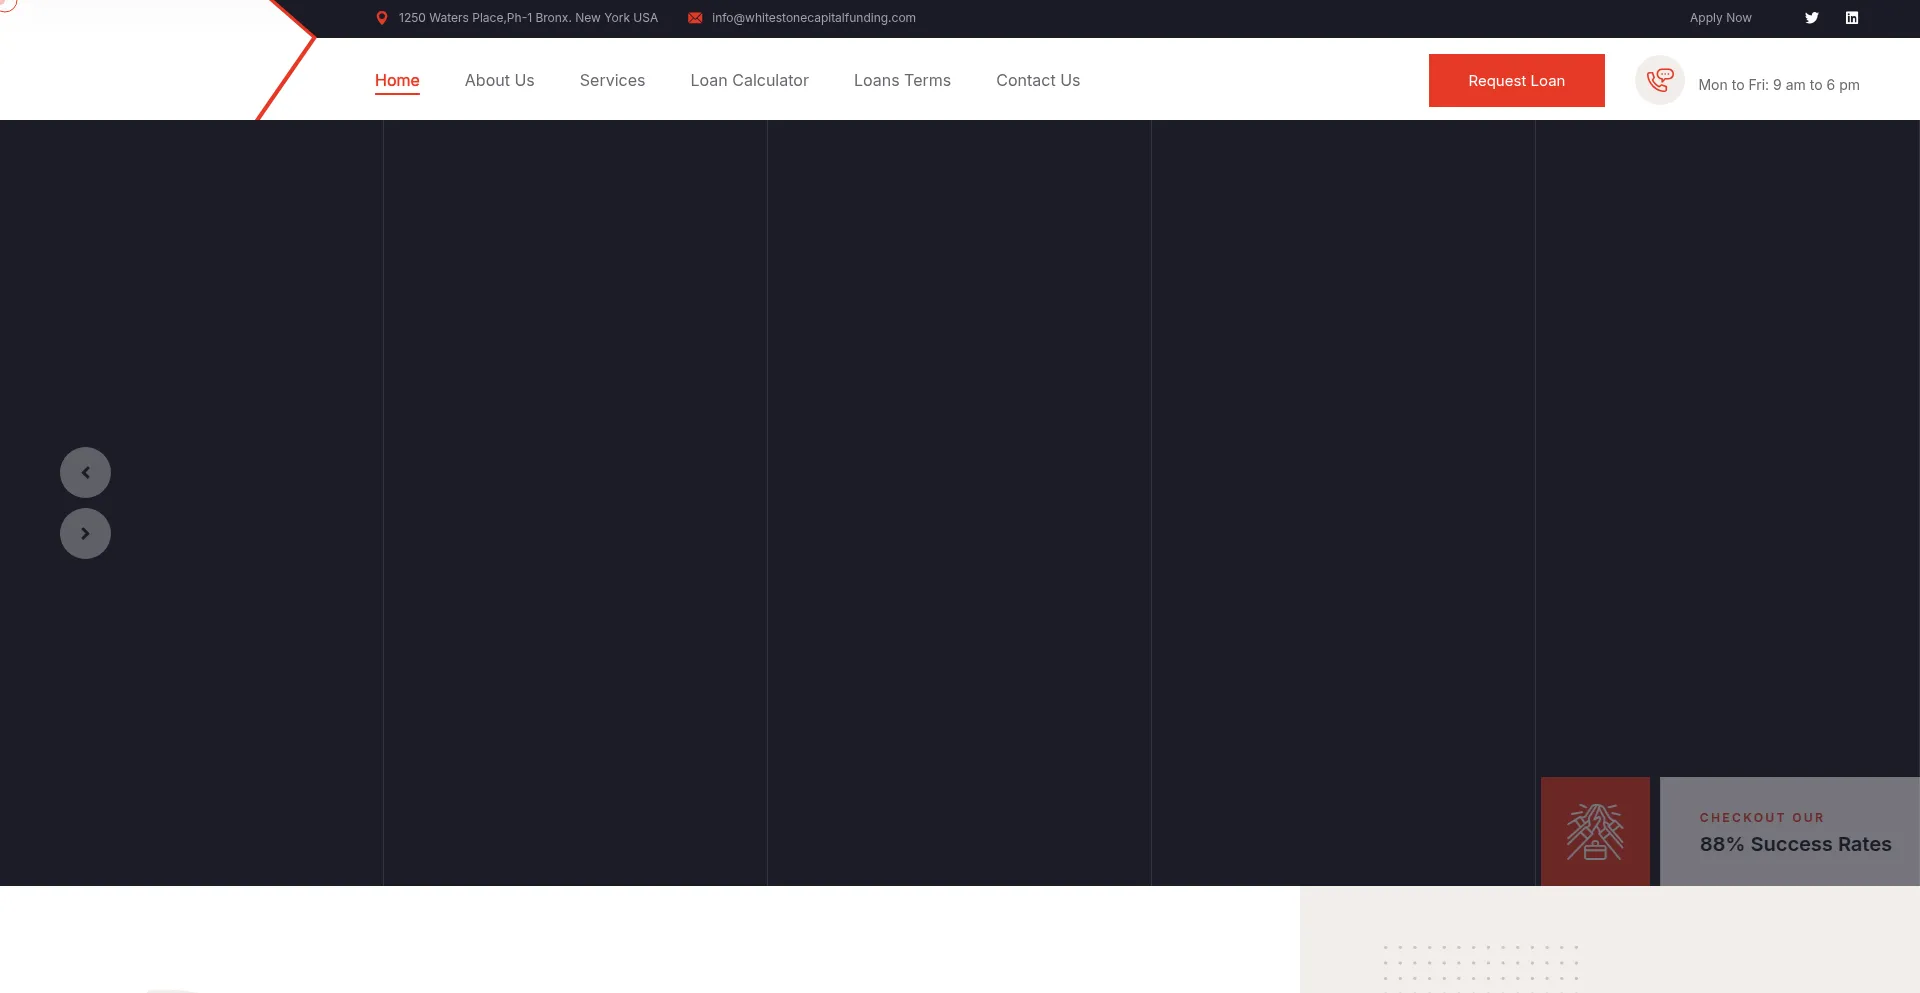Click Mon to Fri hours text
The width and height of the screenshot is (1920, 993).
(x=1778, y=85)
